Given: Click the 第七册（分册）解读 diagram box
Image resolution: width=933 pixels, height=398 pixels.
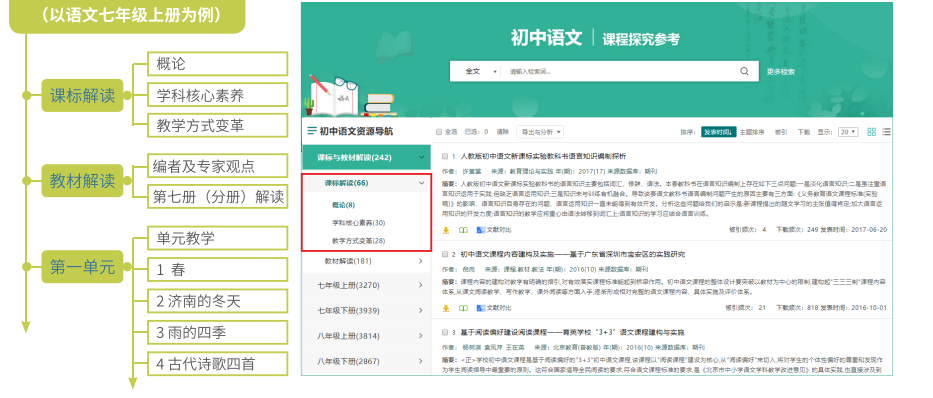Looking at the screenshot, I should point(217,196).
